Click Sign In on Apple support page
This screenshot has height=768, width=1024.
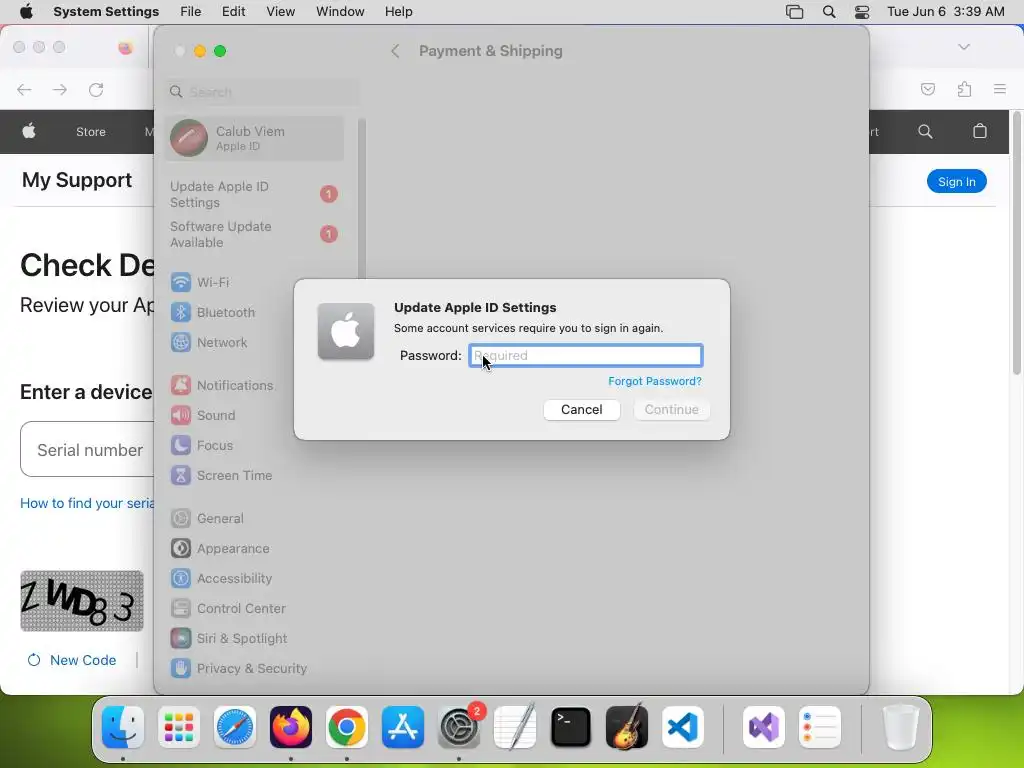(957, 182)
